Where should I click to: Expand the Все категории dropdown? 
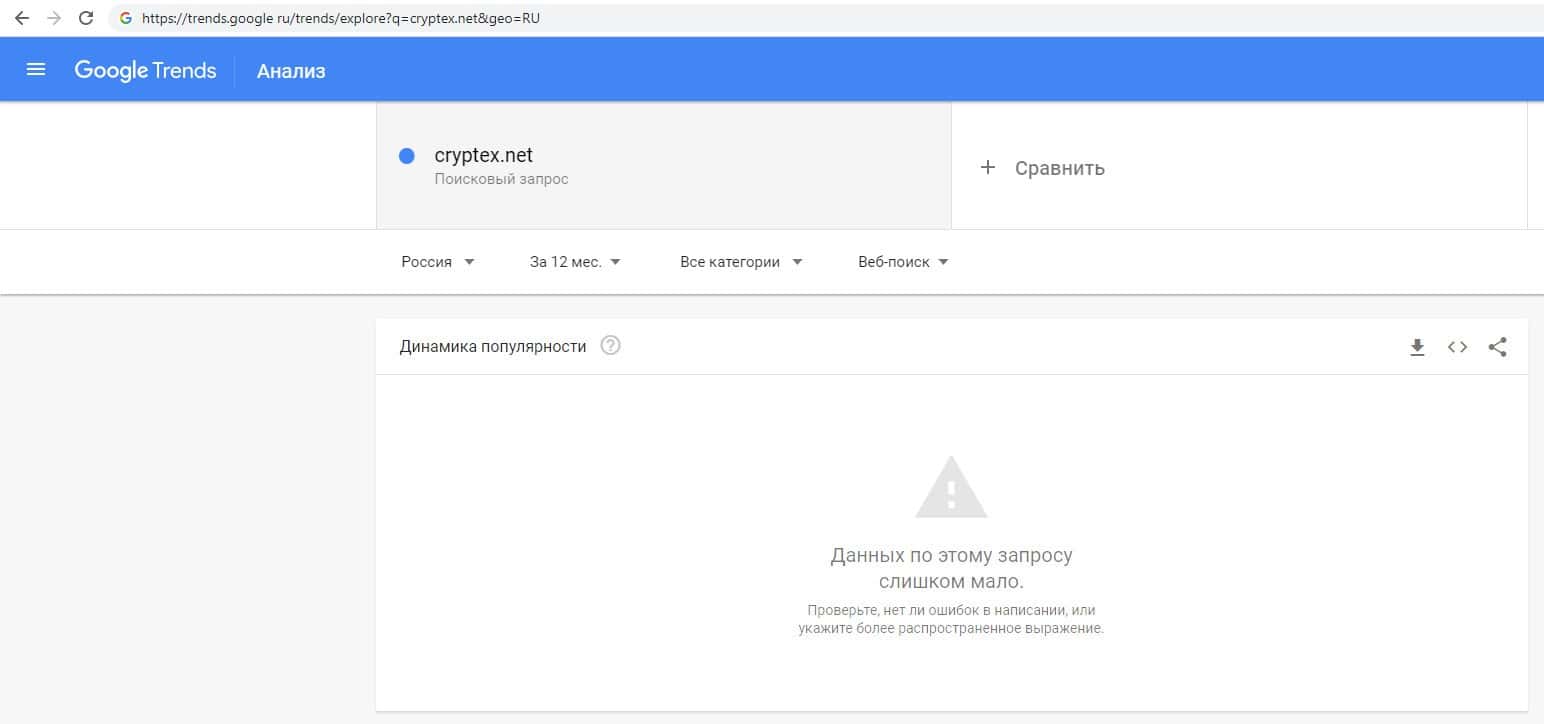tap(741, 262)
